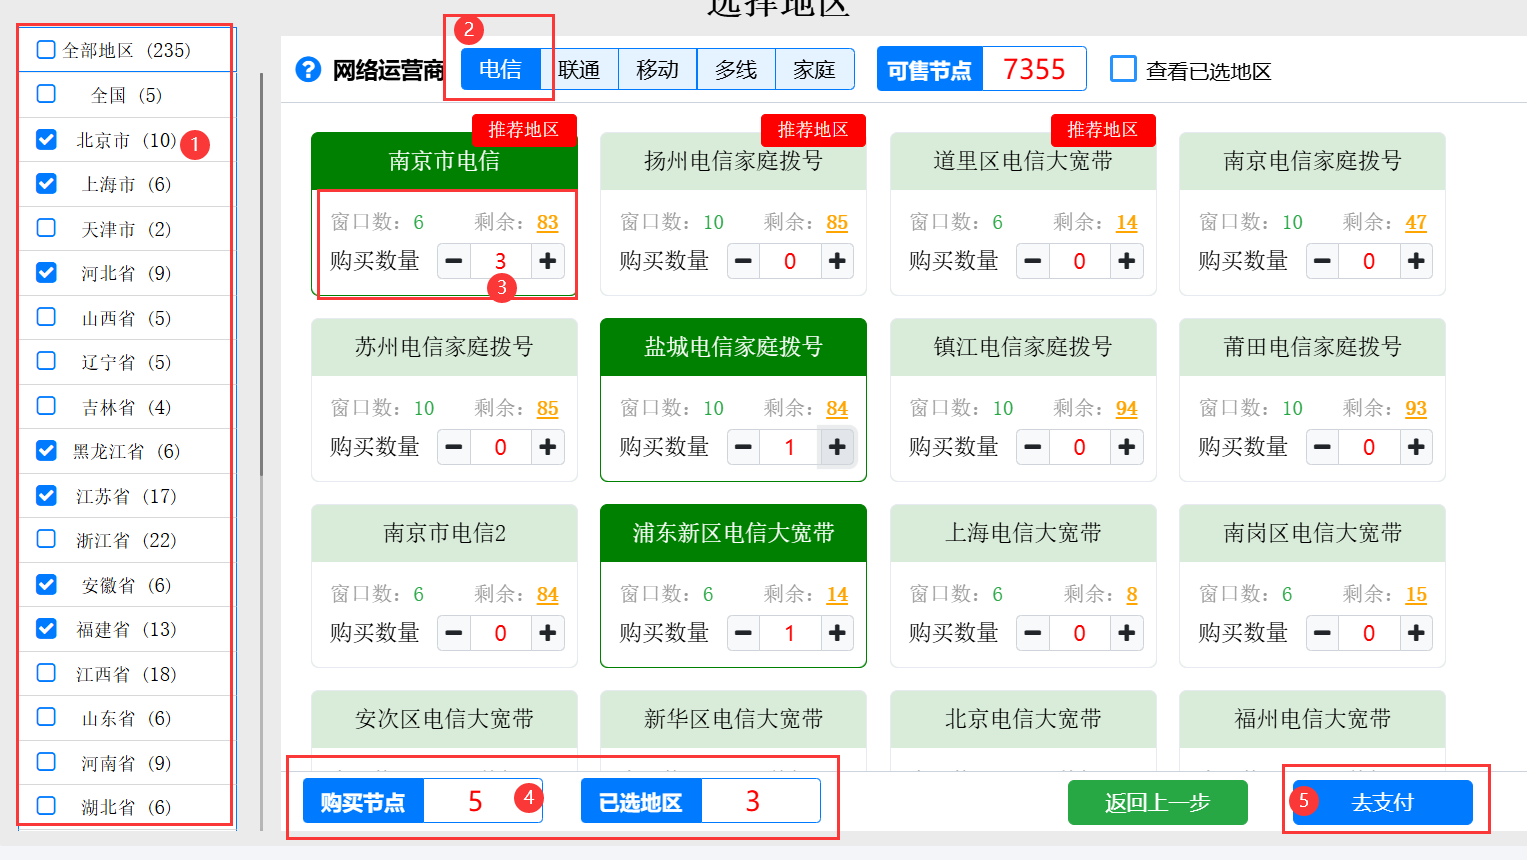1527x860 pixels.
Task: Open the 家庭 network tab
Action: pos(814,69)
